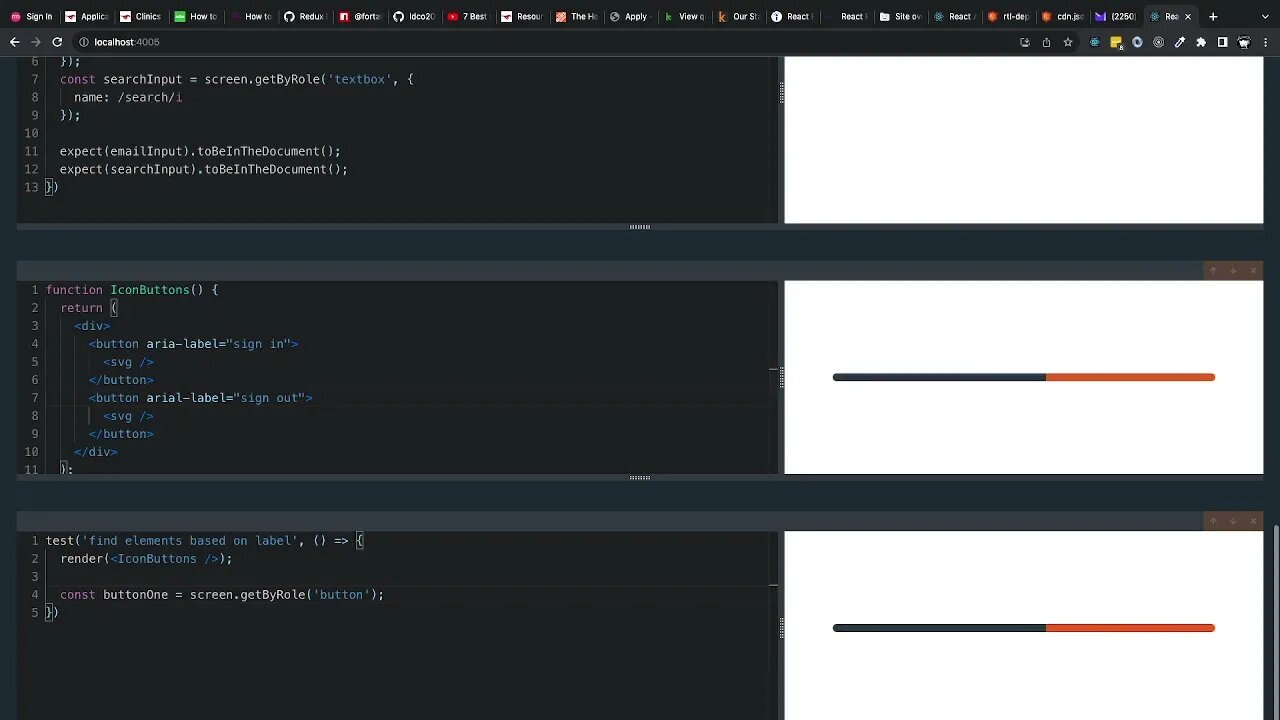Go back with the browser back arrow
This screenshot has width=1280, height=720.
point(14,42)
